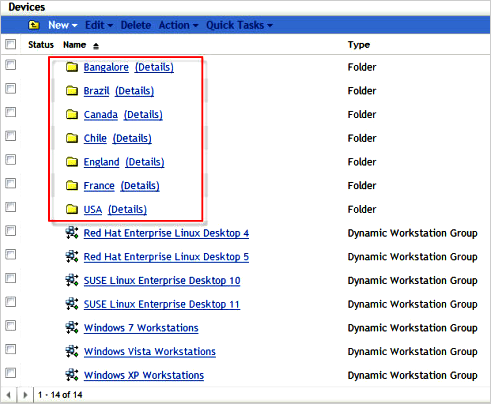Click the sort arrow beside Name column
491x404 pixels.
click(96, 46)
